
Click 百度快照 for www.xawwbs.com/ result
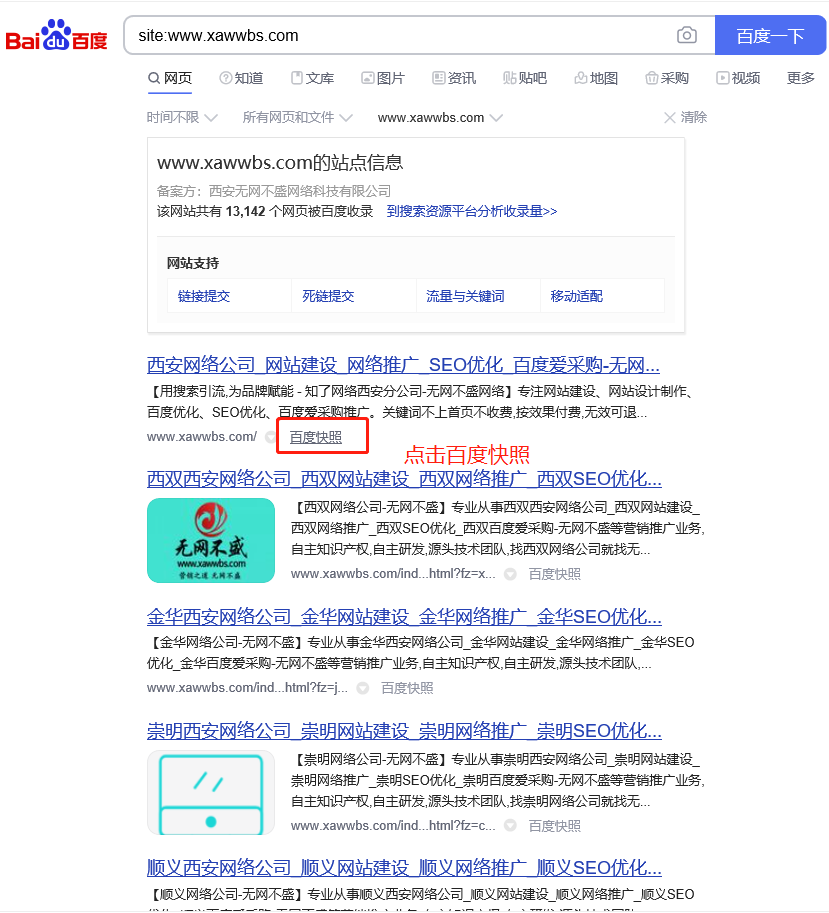(316, 437)
